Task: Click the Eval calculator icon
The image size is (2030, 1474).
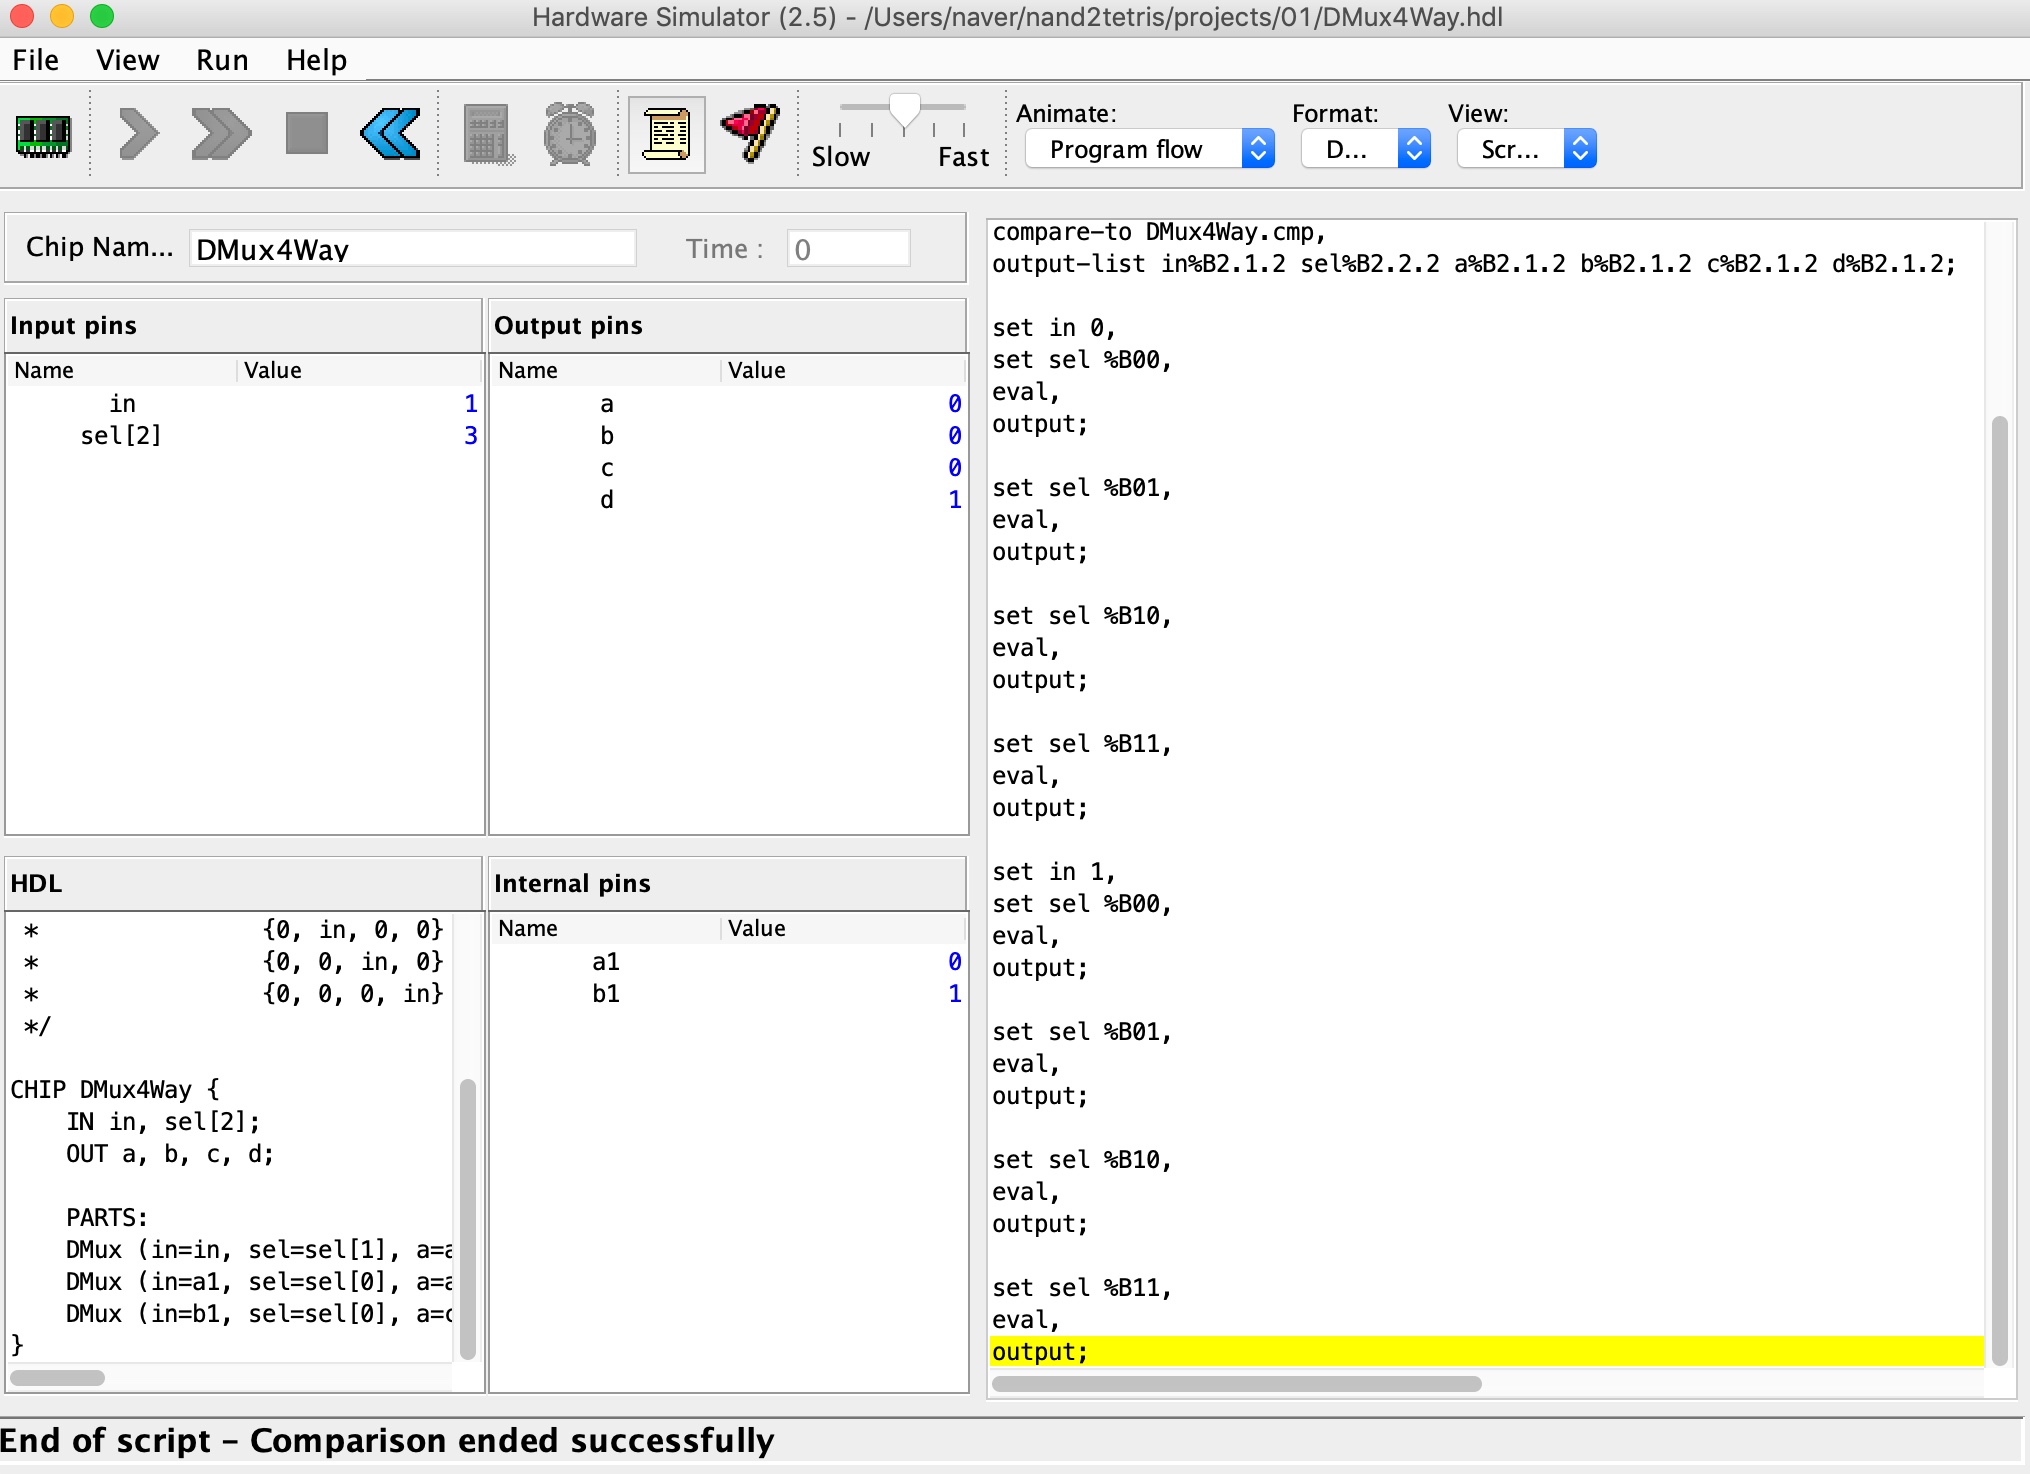Action: (489, 134)
